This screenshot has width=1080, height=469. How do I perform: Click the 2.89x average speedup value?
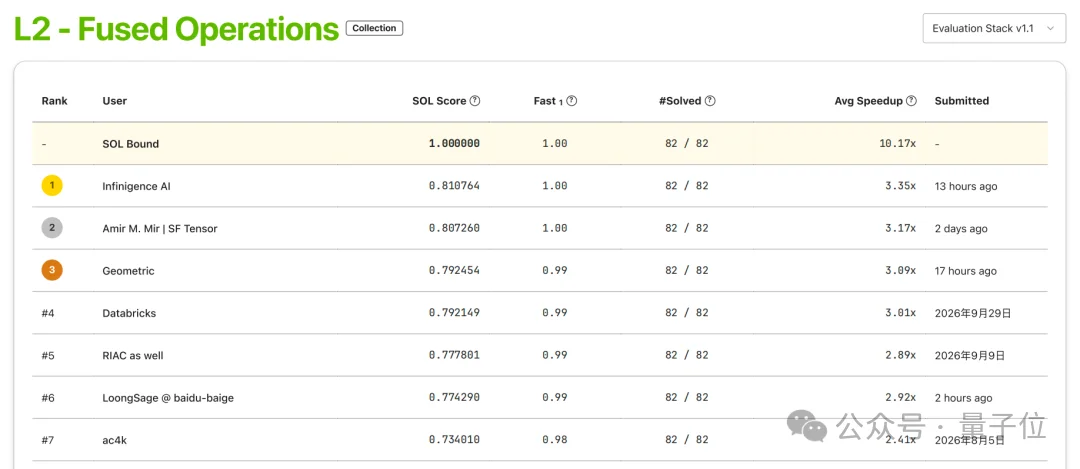[x=901, y=355]
